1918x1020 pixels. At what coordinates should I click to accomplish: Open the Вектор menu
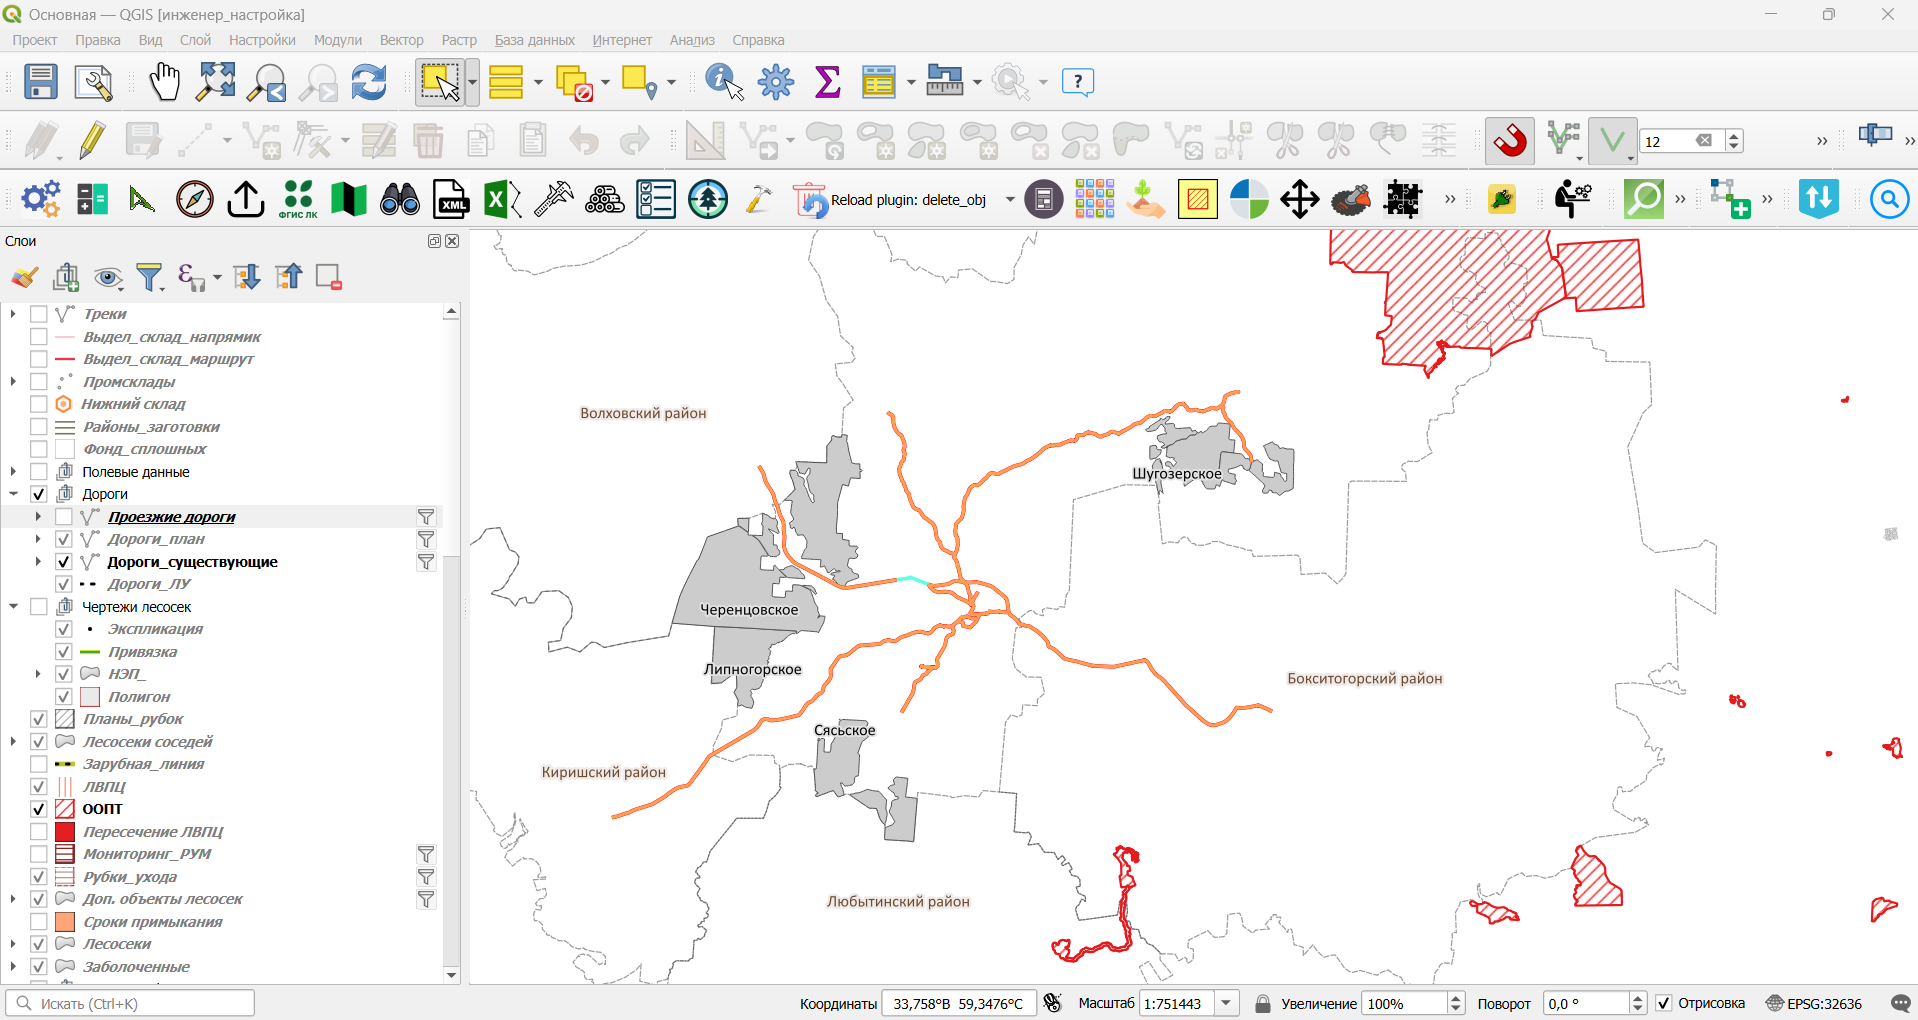point(401,40)
